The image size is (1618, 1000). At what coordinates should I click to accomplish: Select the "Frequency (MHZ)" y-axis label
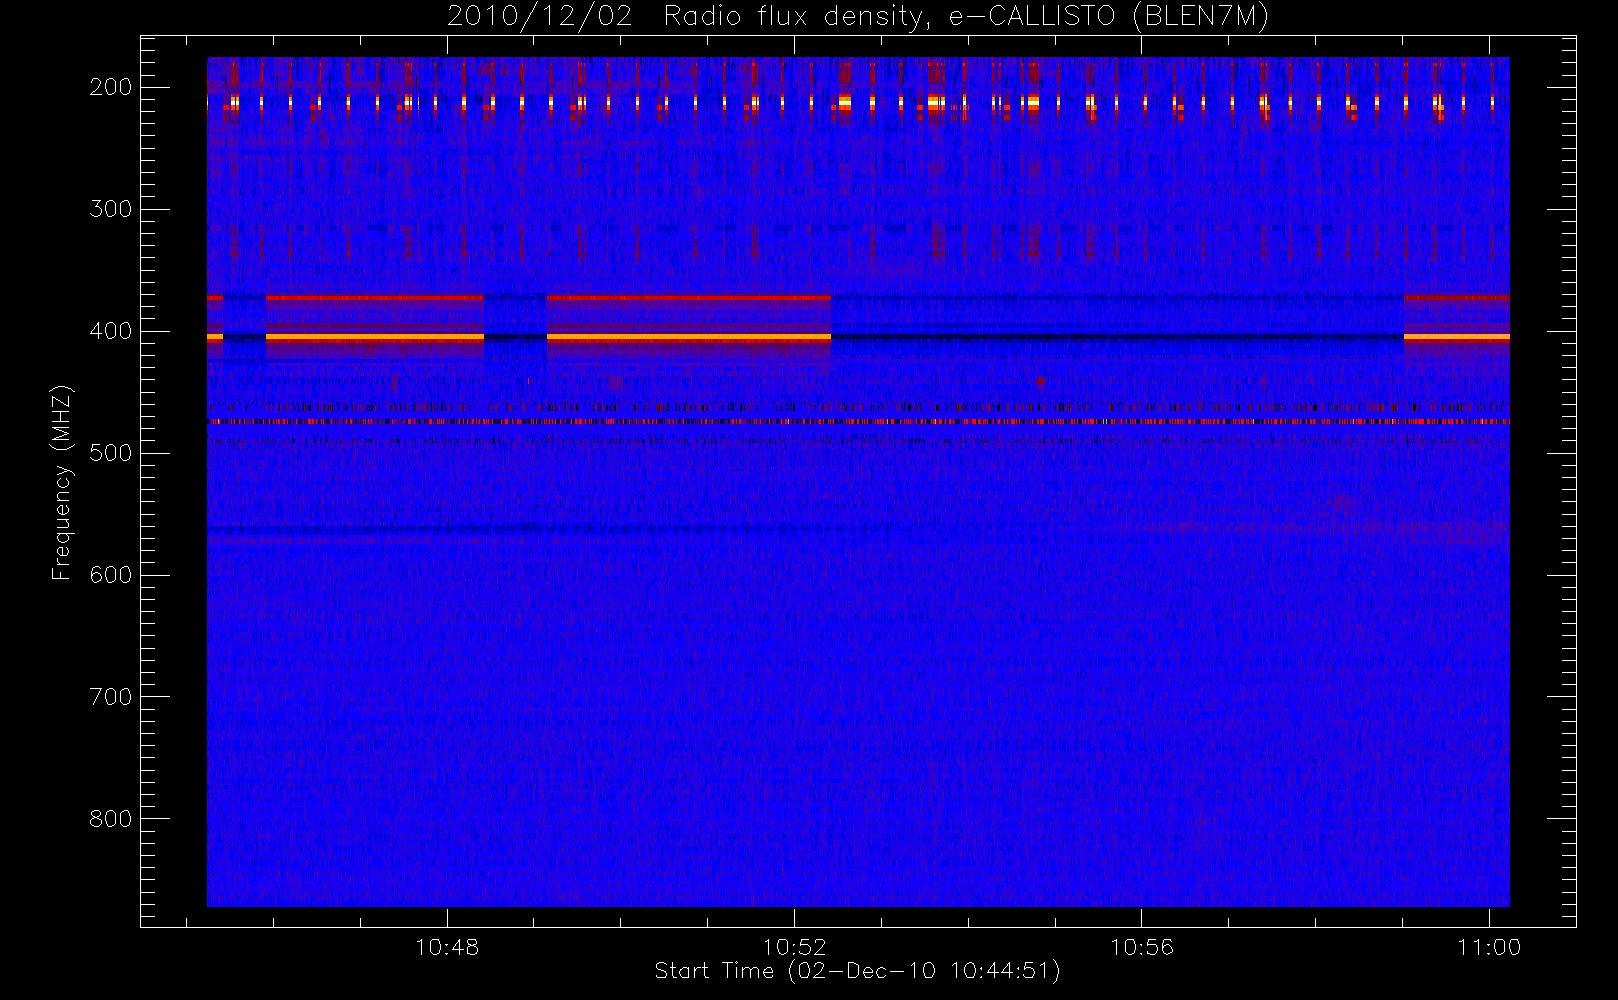pyautogui.click(x=62, y=482)
